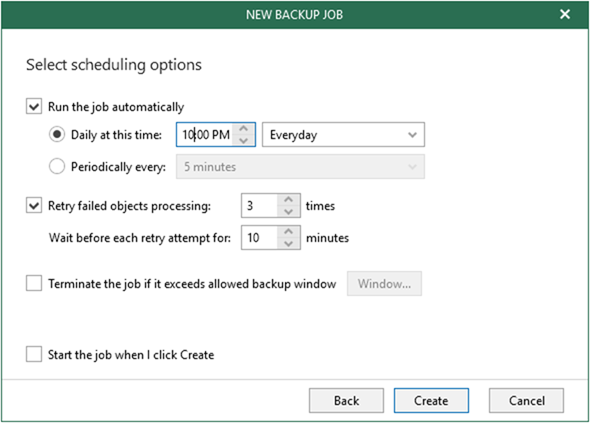Select Periodically every radio option

point(57,166)
